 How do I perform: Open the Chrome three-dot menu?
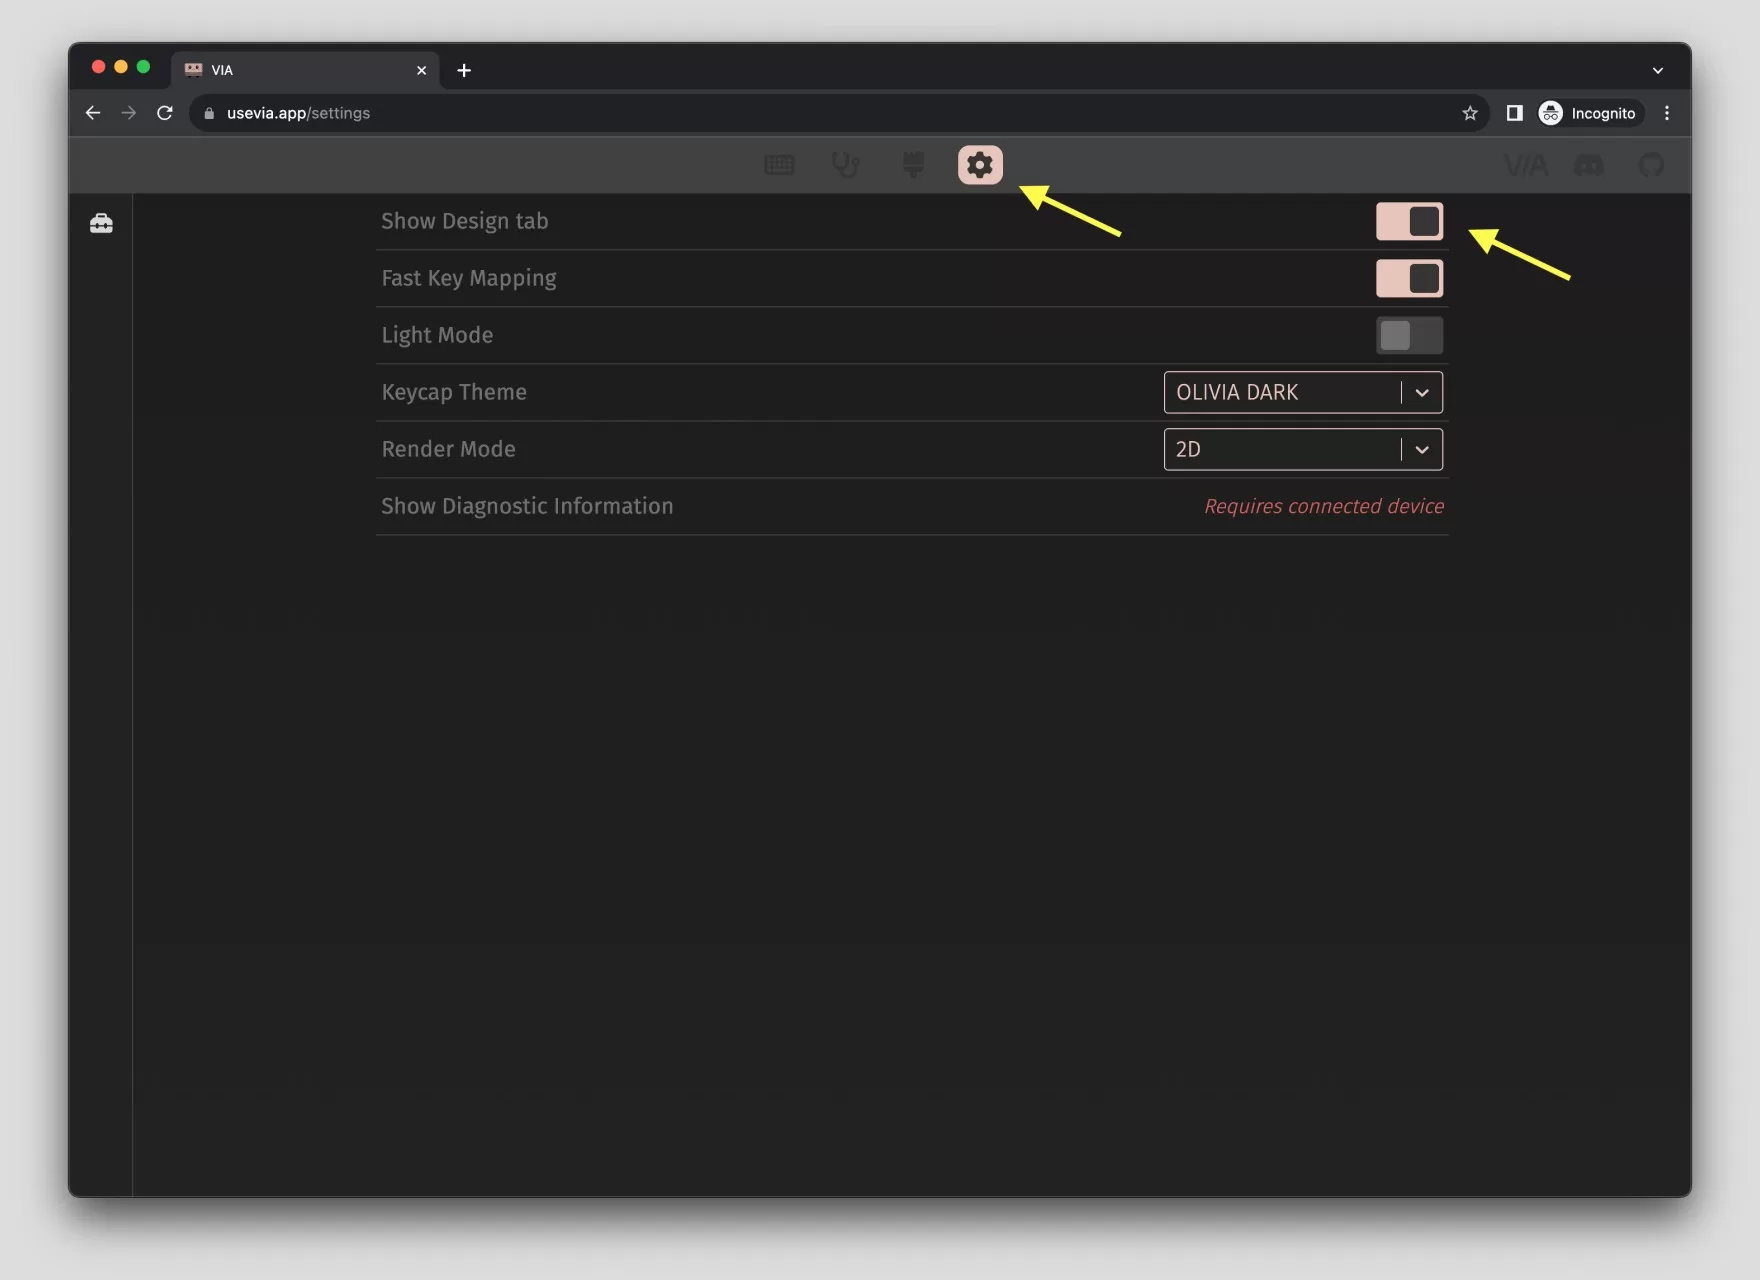1667,113
